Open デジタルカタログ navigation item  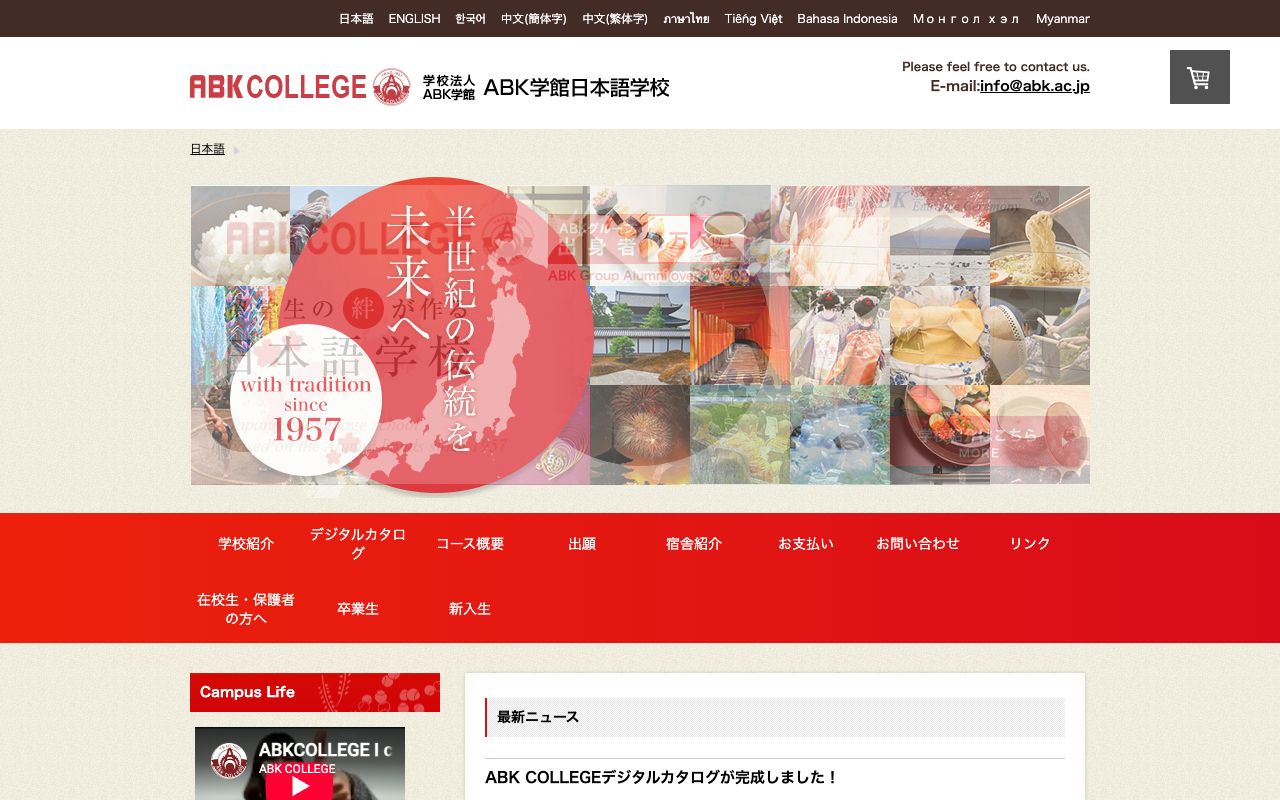pos(358,544)
